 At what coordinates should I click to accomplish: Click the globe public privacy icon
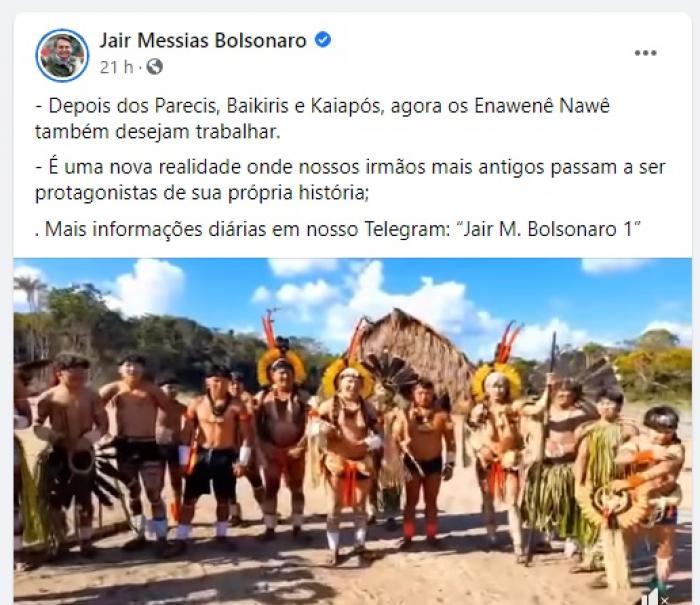[x=154, y=67]
